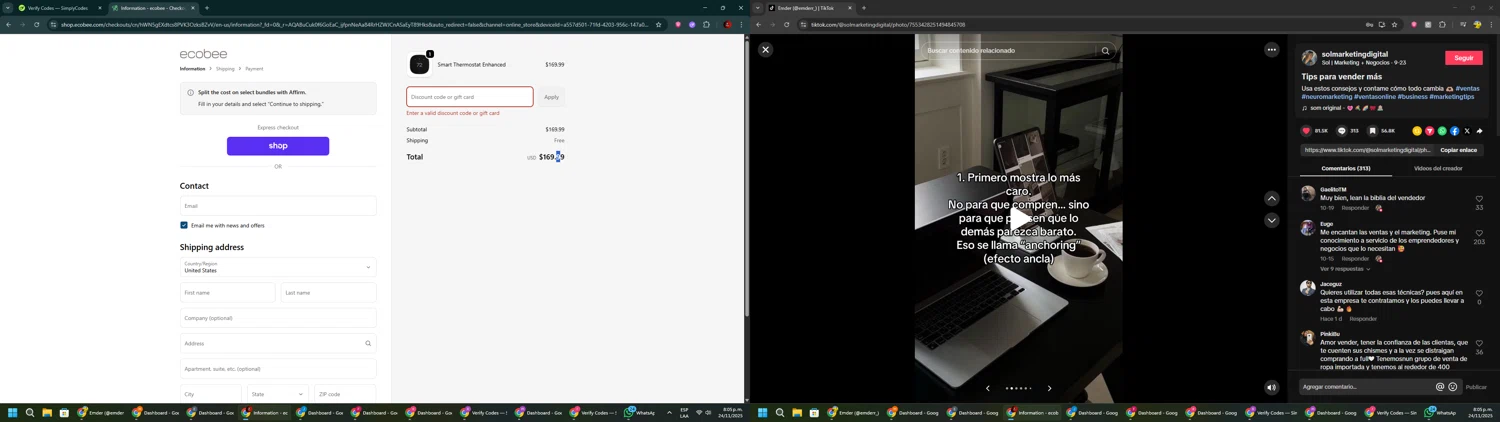Open the share arrow for more options

[x=1479, y=131]
